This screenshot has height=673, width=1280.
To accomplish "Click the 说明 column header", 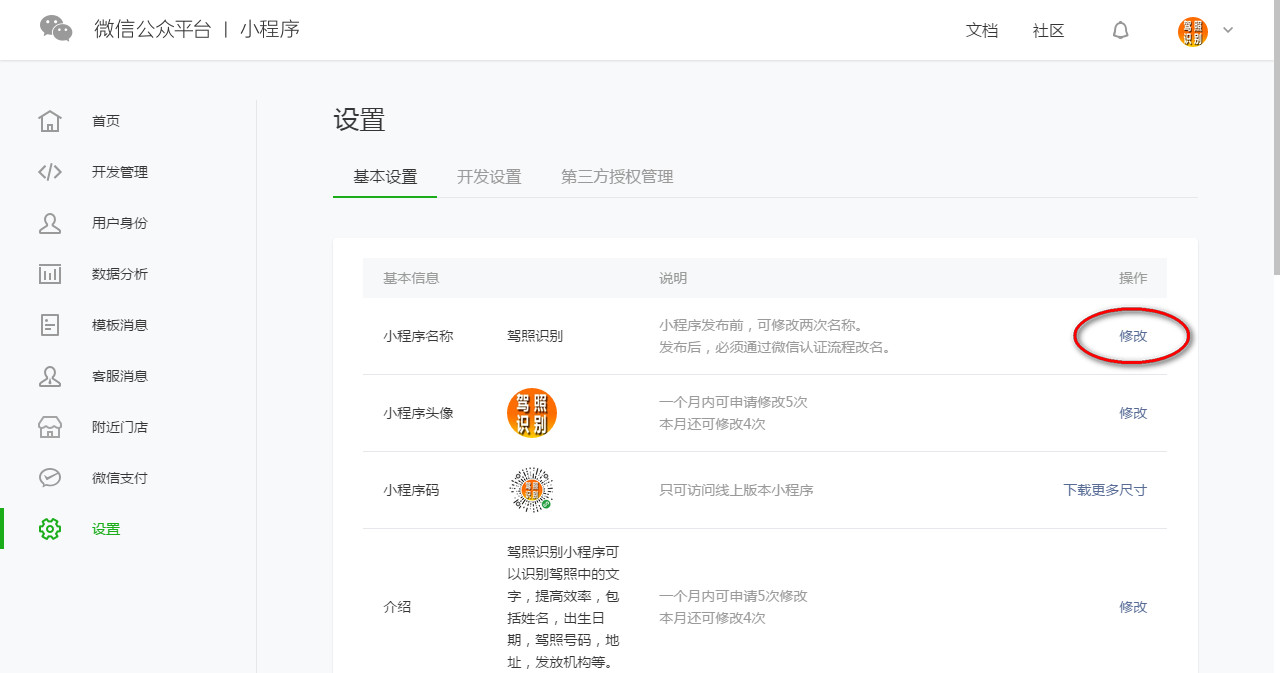I will (673, 278).
